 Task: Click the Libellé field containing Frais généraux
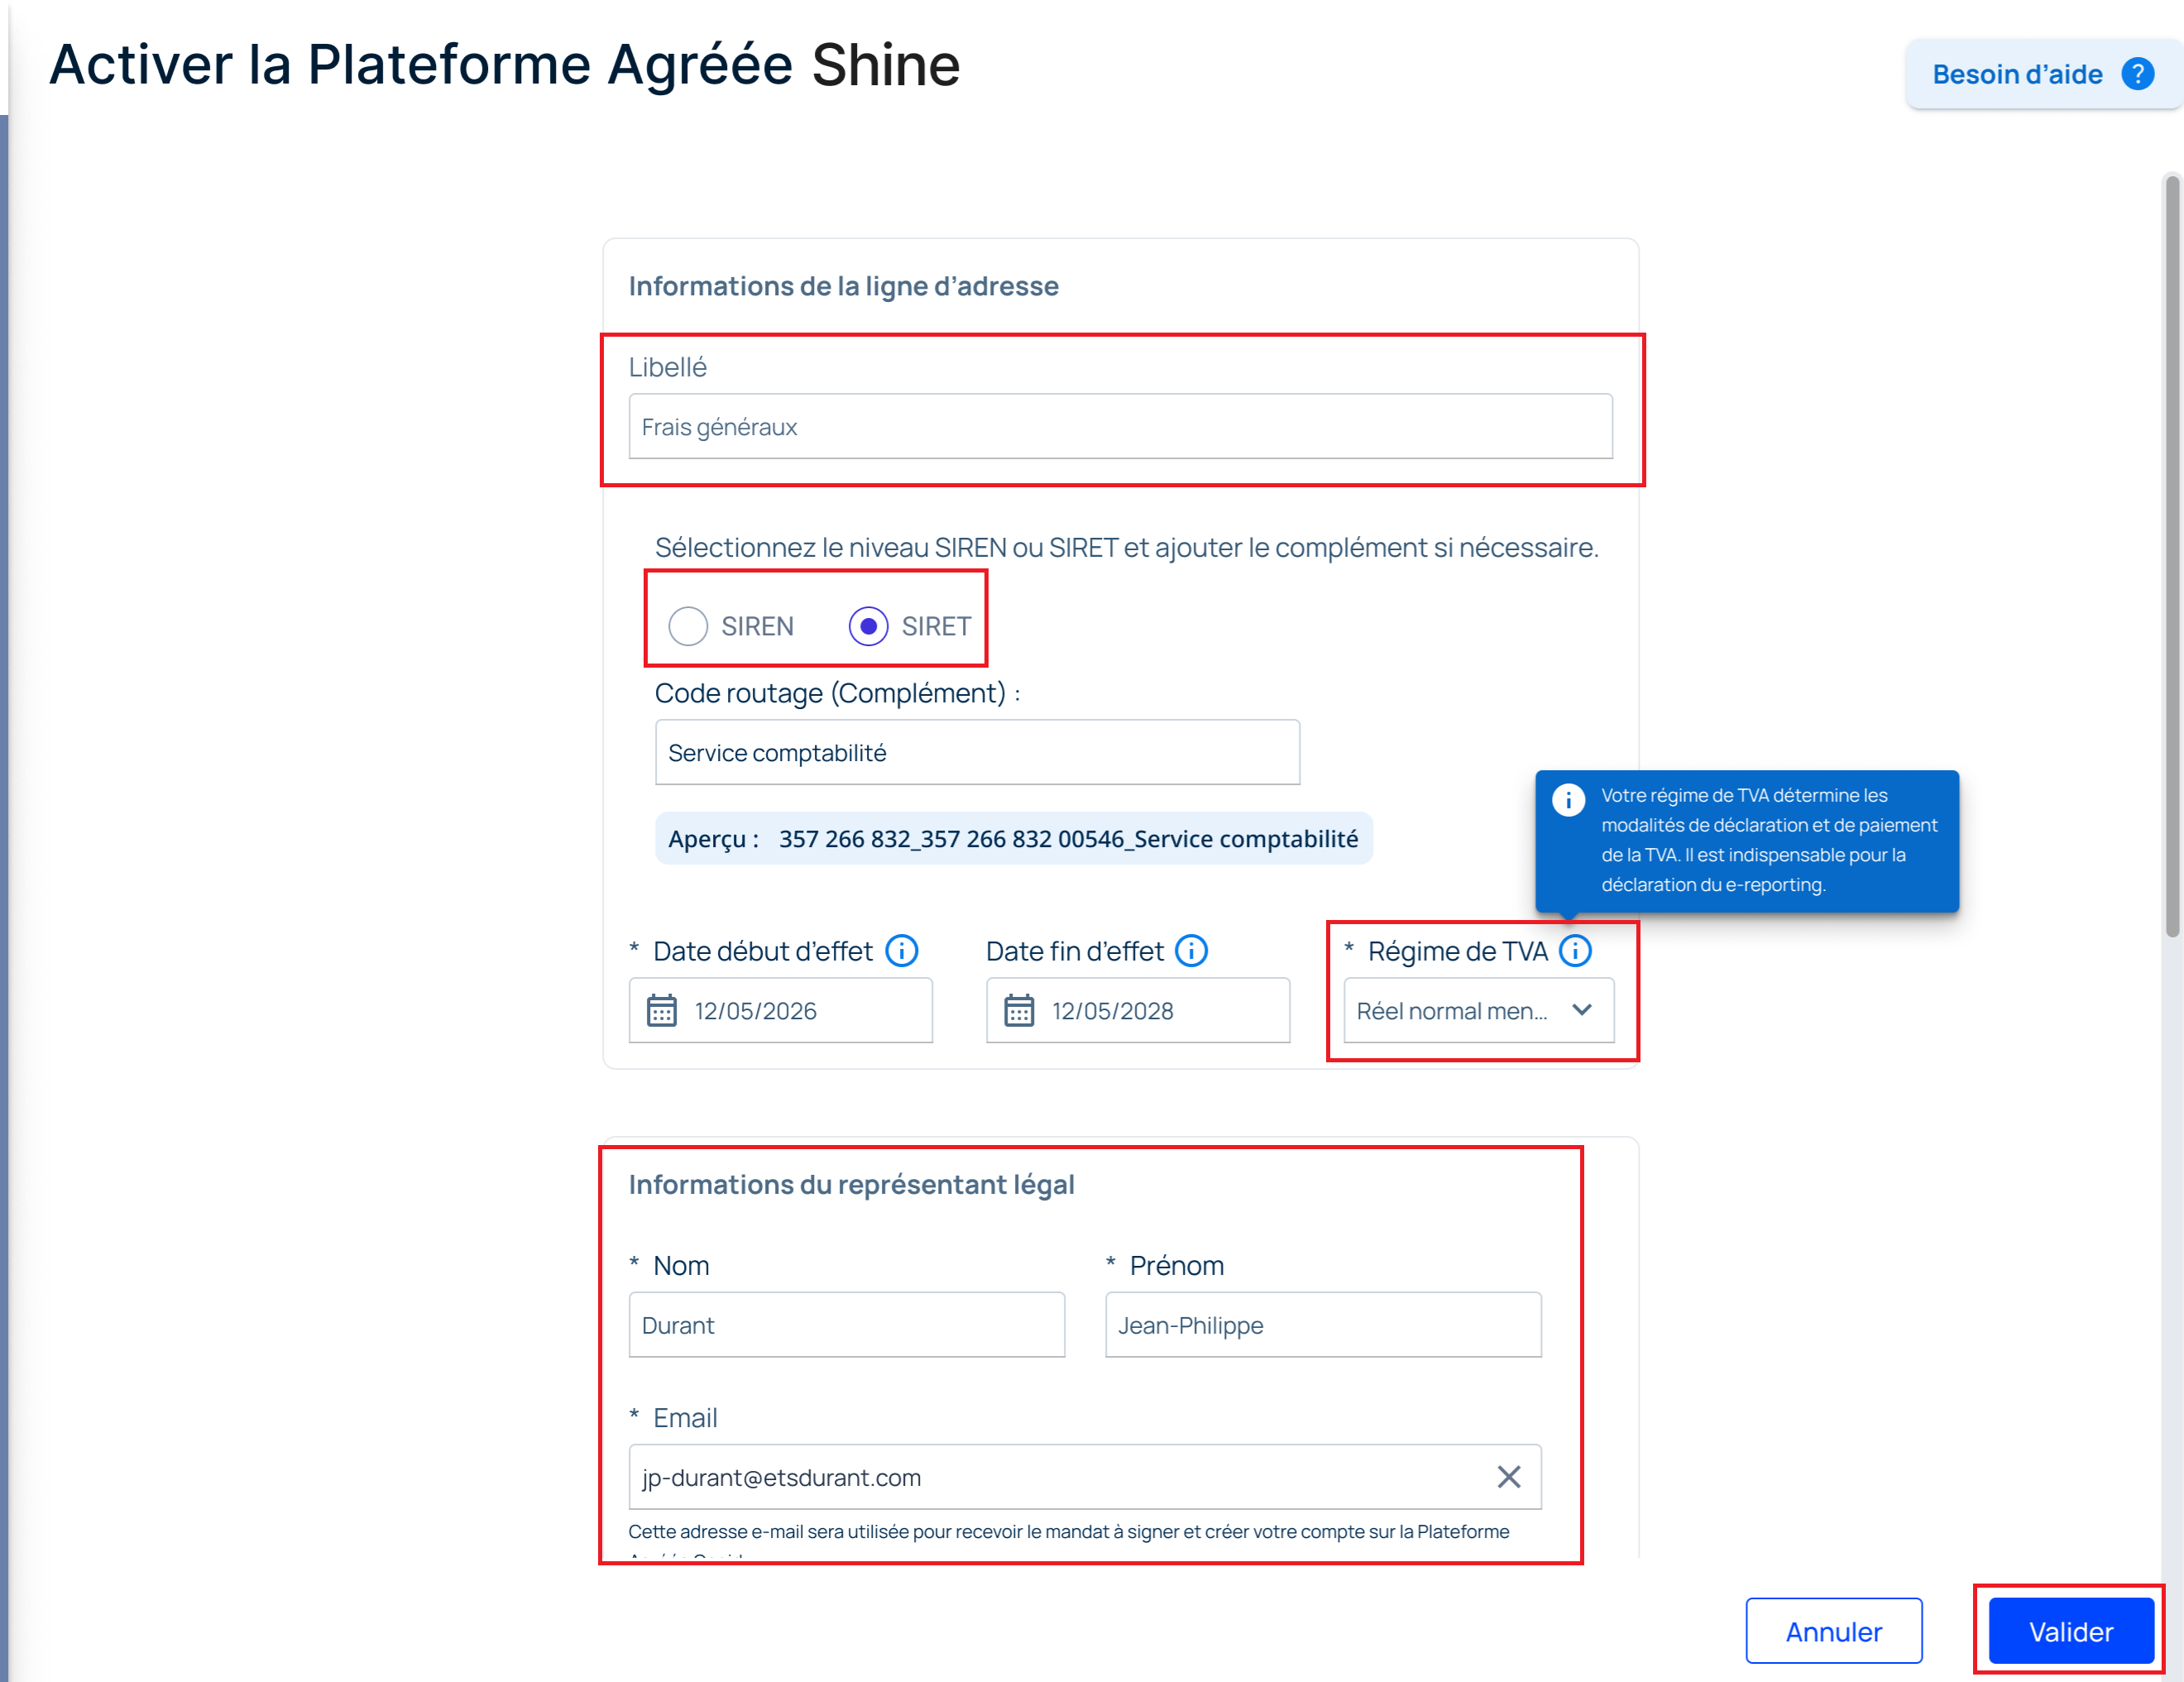click(x=1120, y=427)
